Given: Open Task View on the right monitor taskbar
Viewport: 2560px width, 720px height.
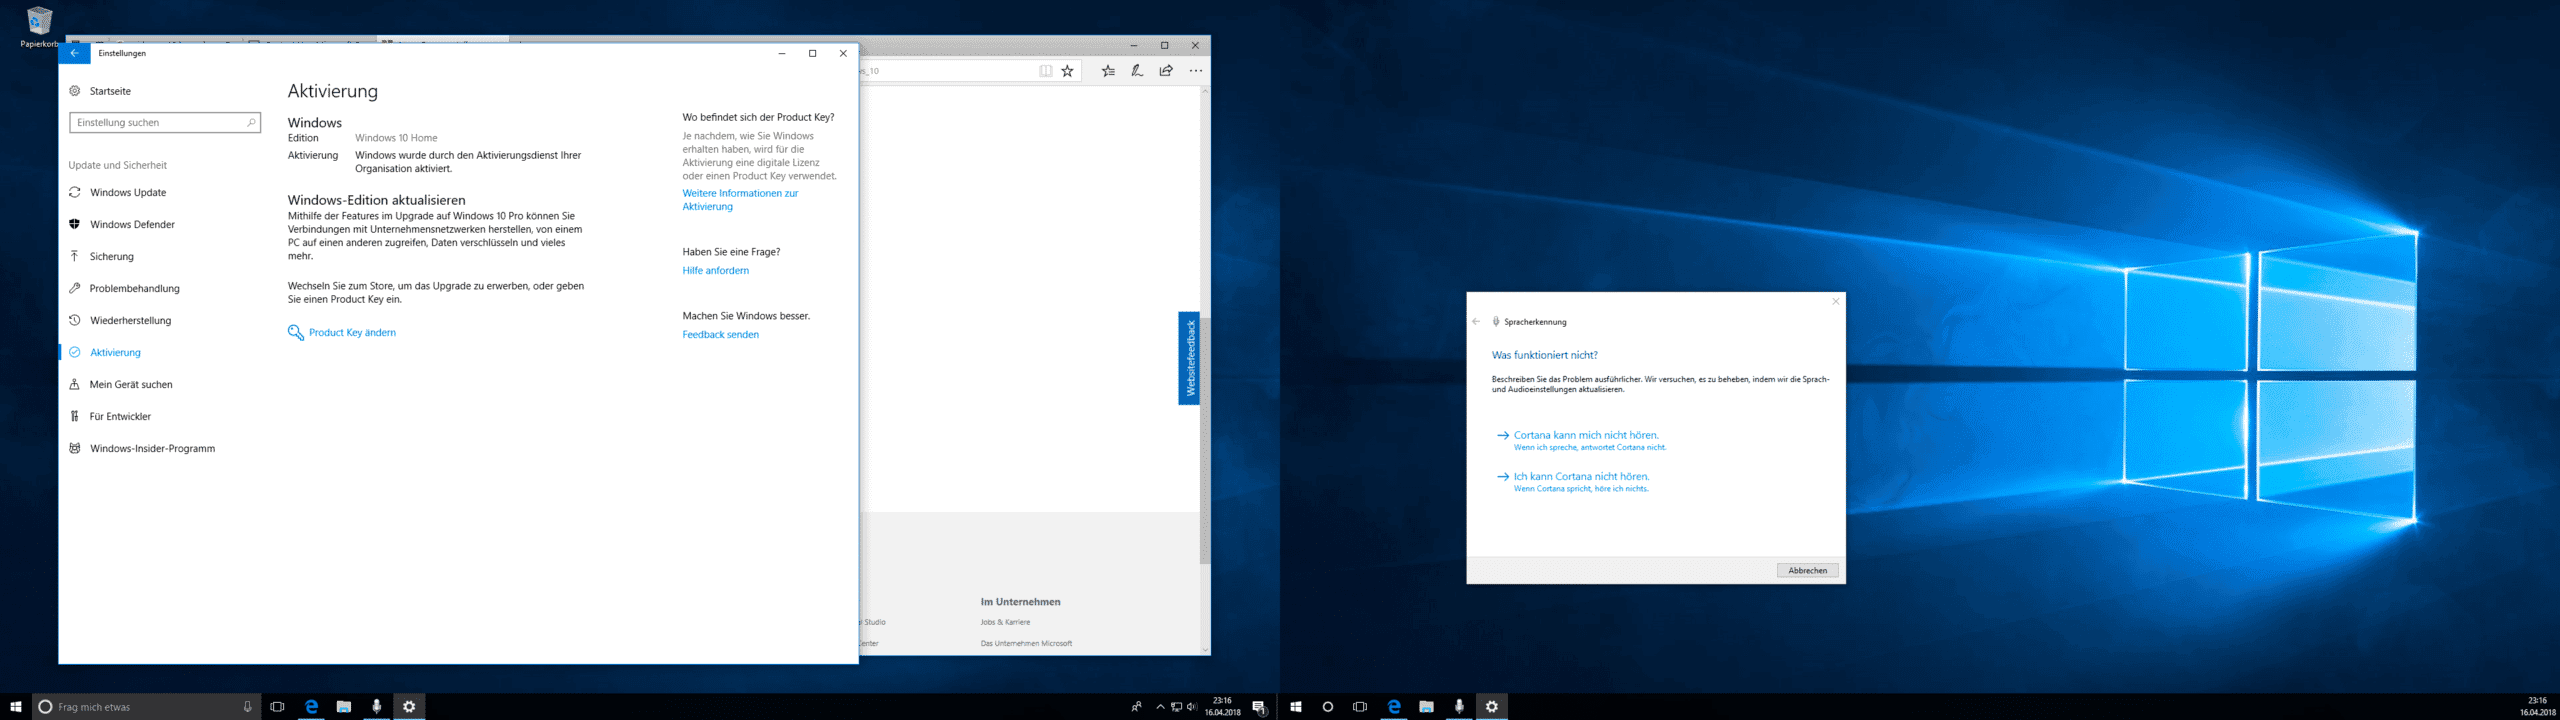Looking at the screenshot, I should click(x=1360, y=706).
